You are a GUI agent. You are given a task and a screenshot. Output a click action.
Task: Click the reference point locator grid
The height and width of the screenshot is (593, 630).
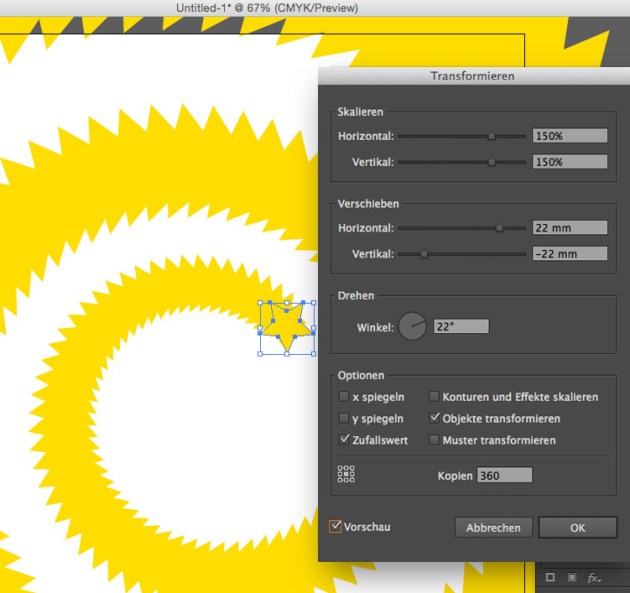(x=346, y=475)
